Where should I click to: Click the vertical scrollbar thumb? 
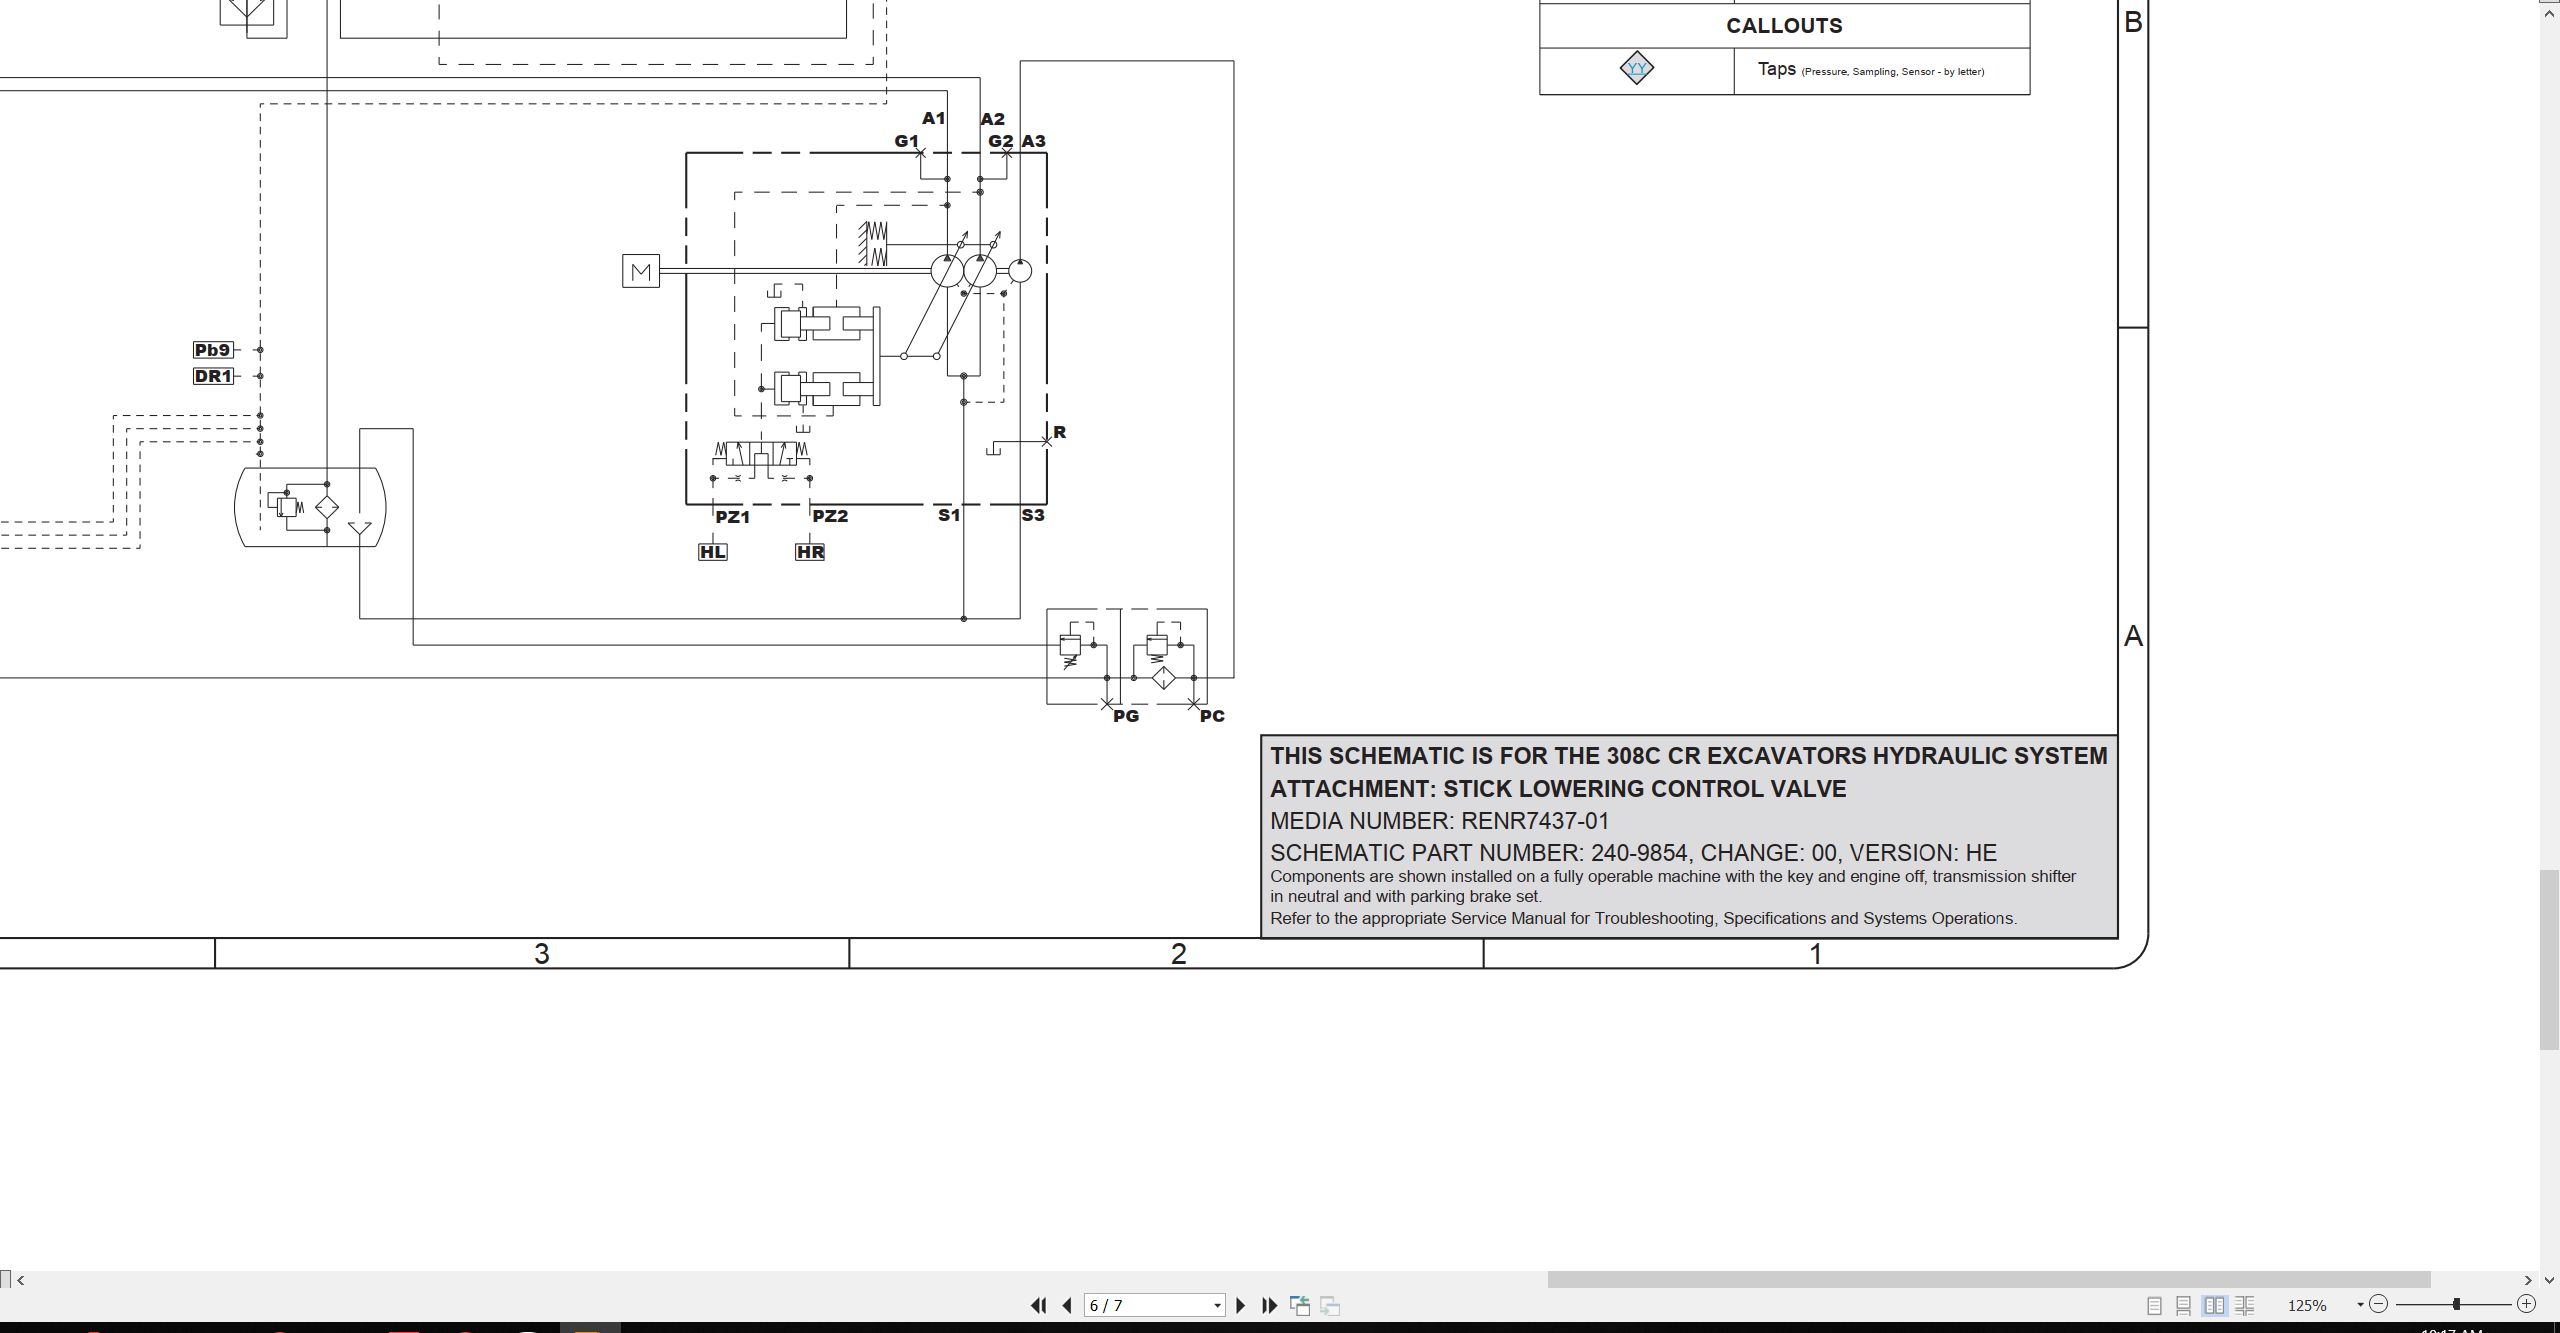coord(2550,960)
